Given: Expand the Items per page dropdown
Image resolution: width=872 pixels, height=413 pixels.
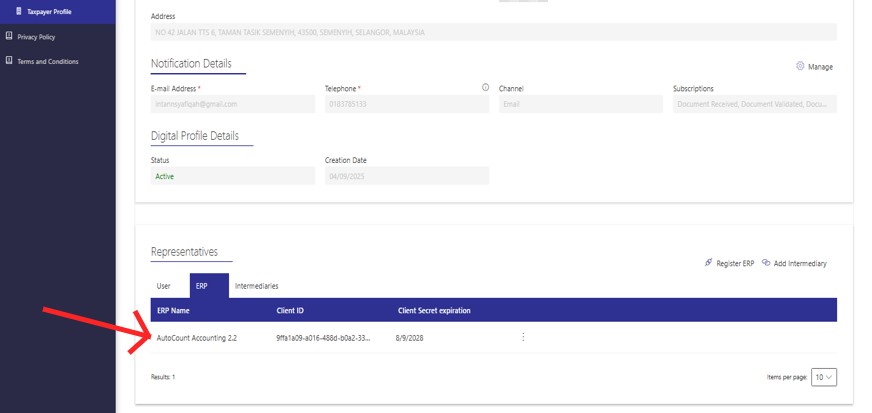Looking at the screenshot, I should [x=824, y=377].
